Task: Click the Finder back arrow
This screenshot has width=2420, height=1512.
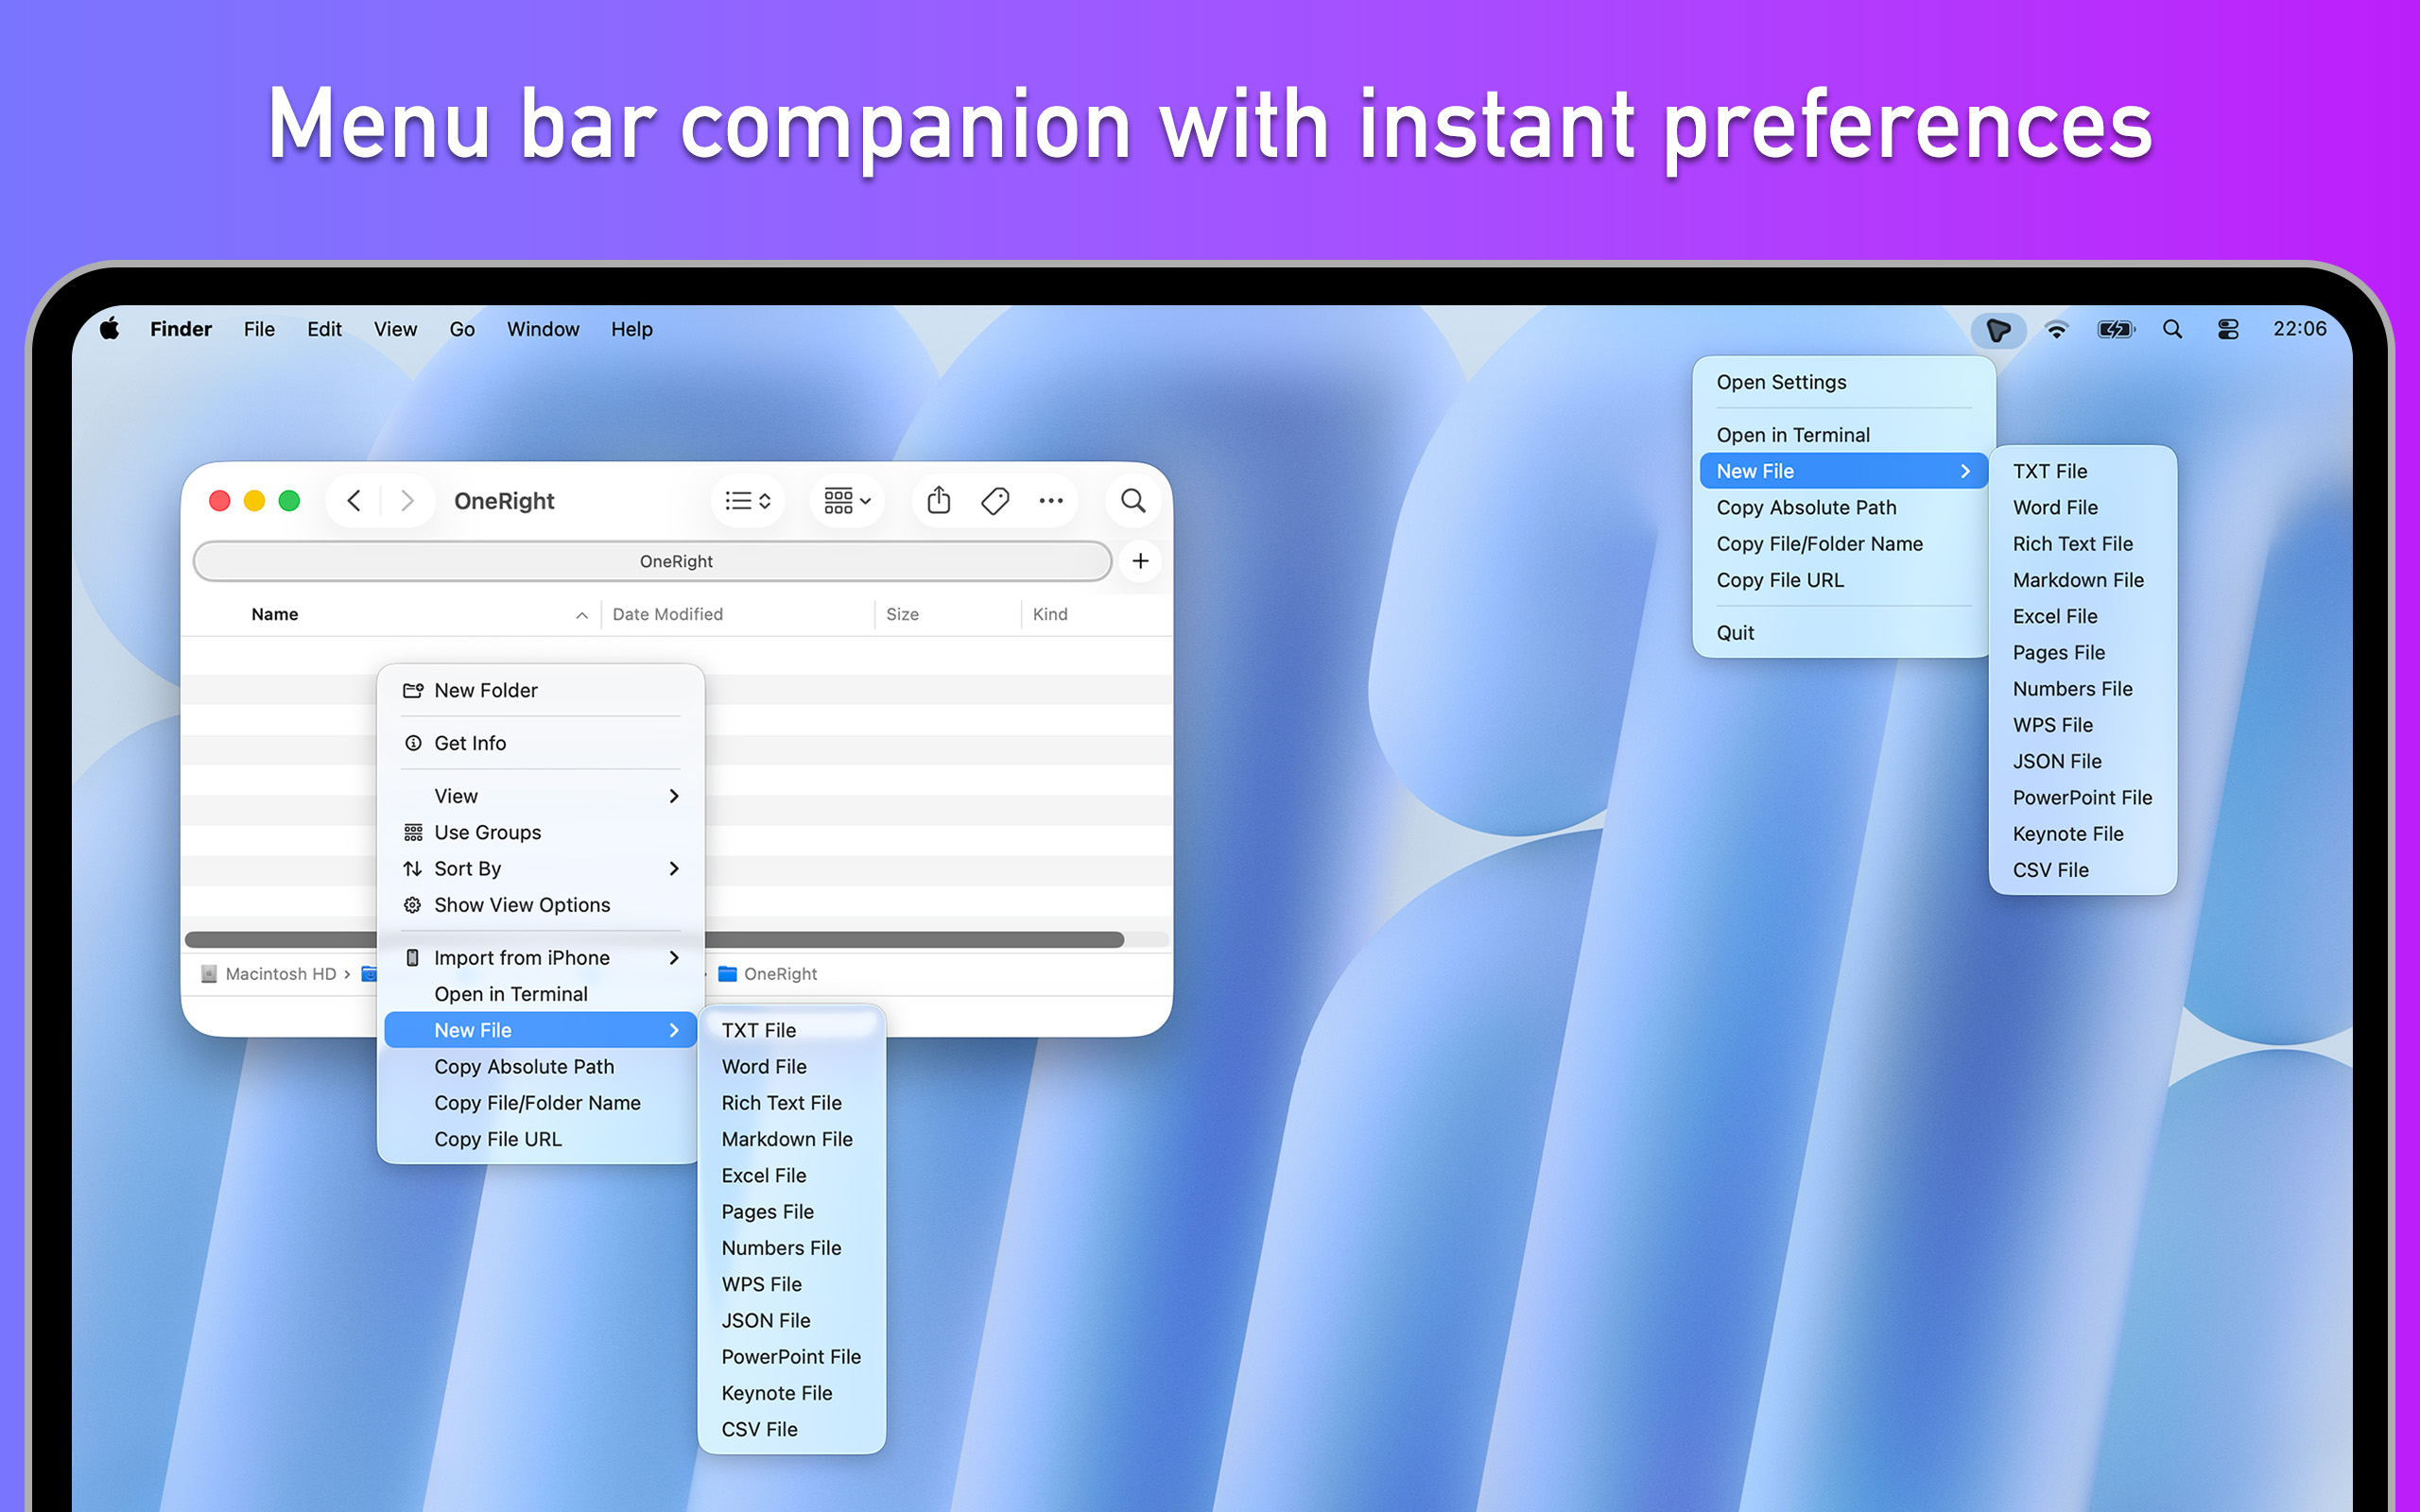Action: tap(354, 500)
